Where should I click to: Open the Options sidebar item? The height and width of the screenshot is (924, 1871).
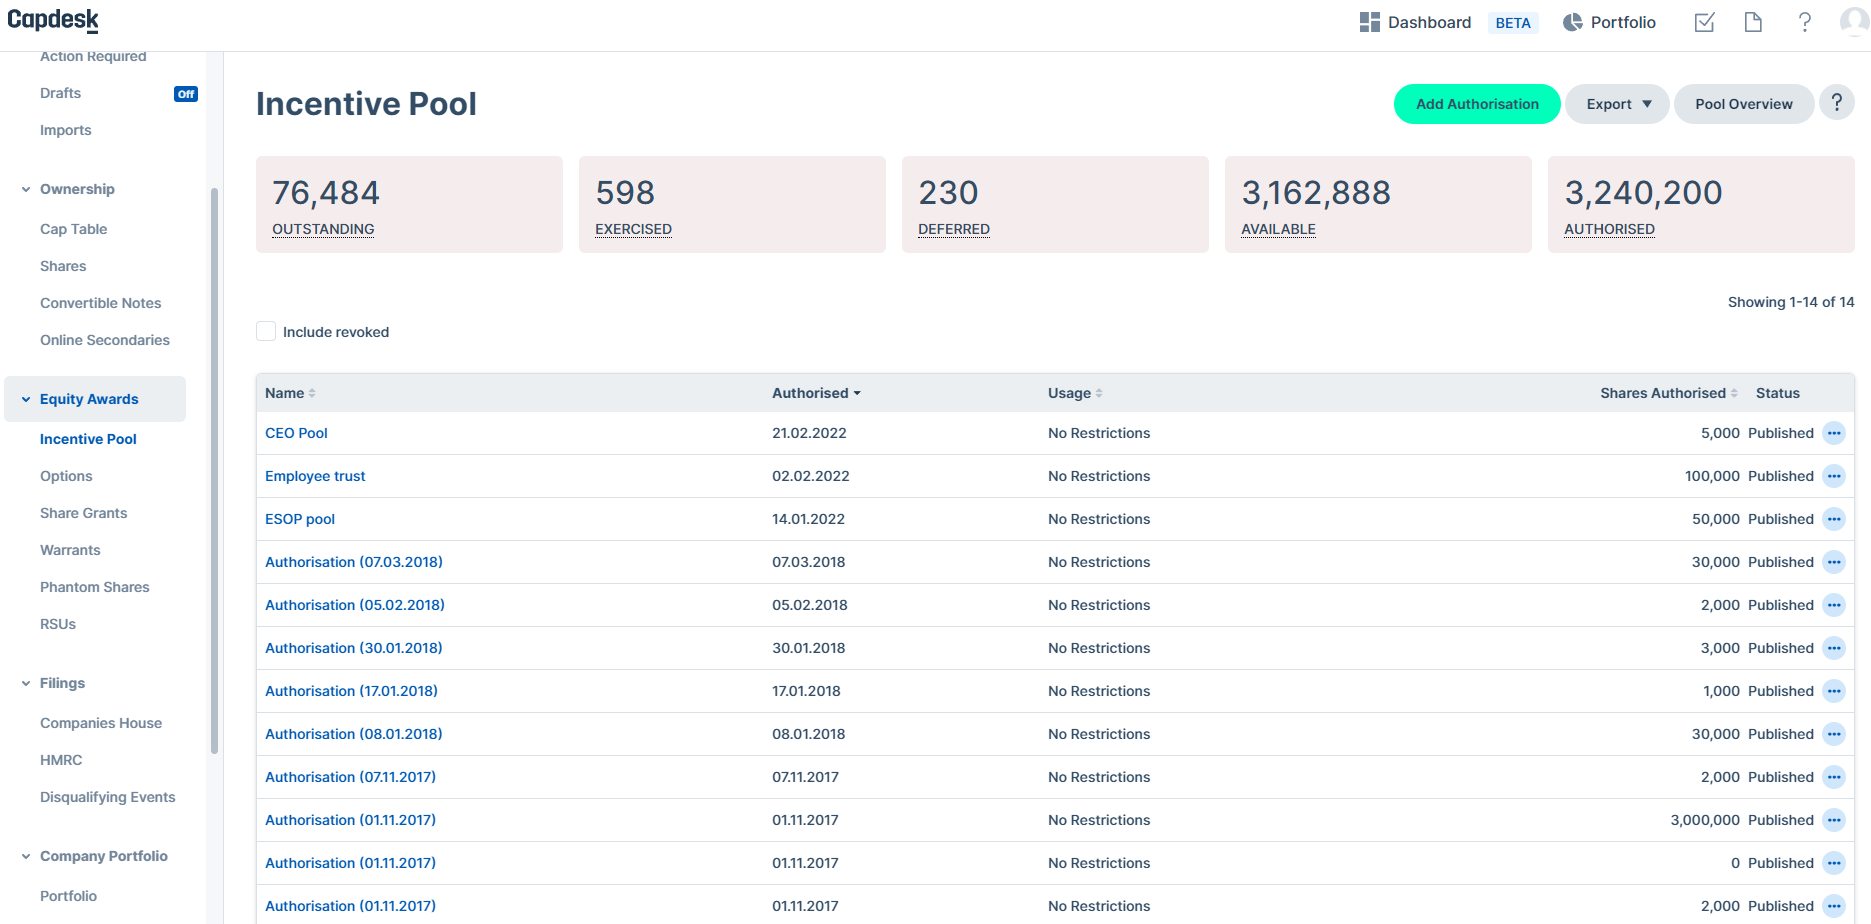coord(66,476)
